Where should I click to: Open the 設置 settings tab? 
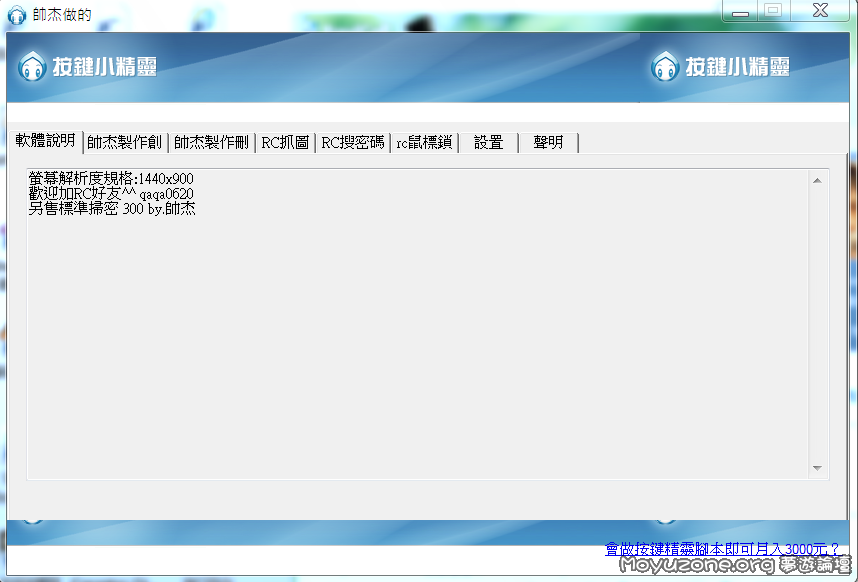point(488,142)
